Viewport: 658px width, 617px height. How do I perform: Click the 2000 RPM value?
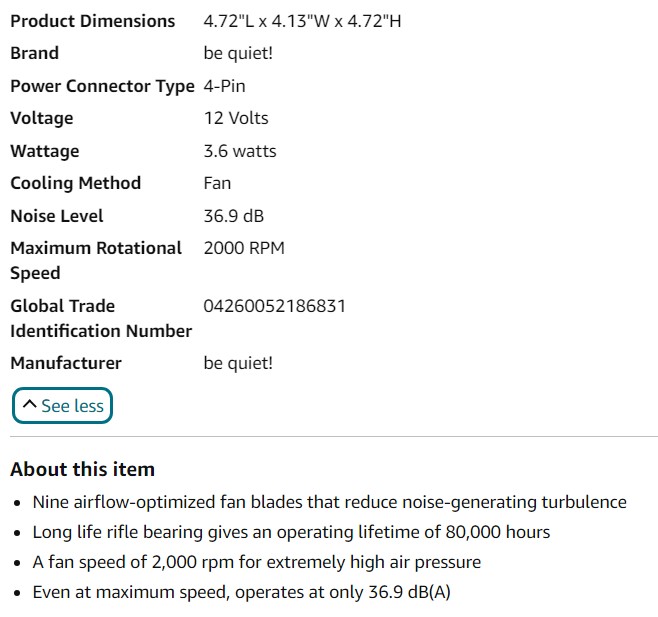pos(244,248)
